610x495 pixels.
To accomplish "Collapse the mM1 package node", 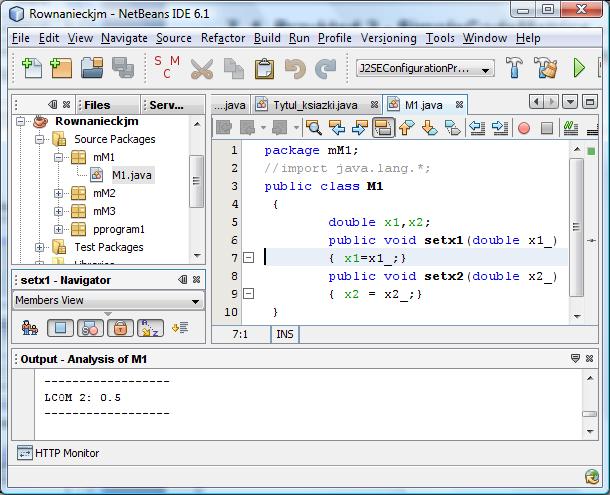I will click(58, 157).
